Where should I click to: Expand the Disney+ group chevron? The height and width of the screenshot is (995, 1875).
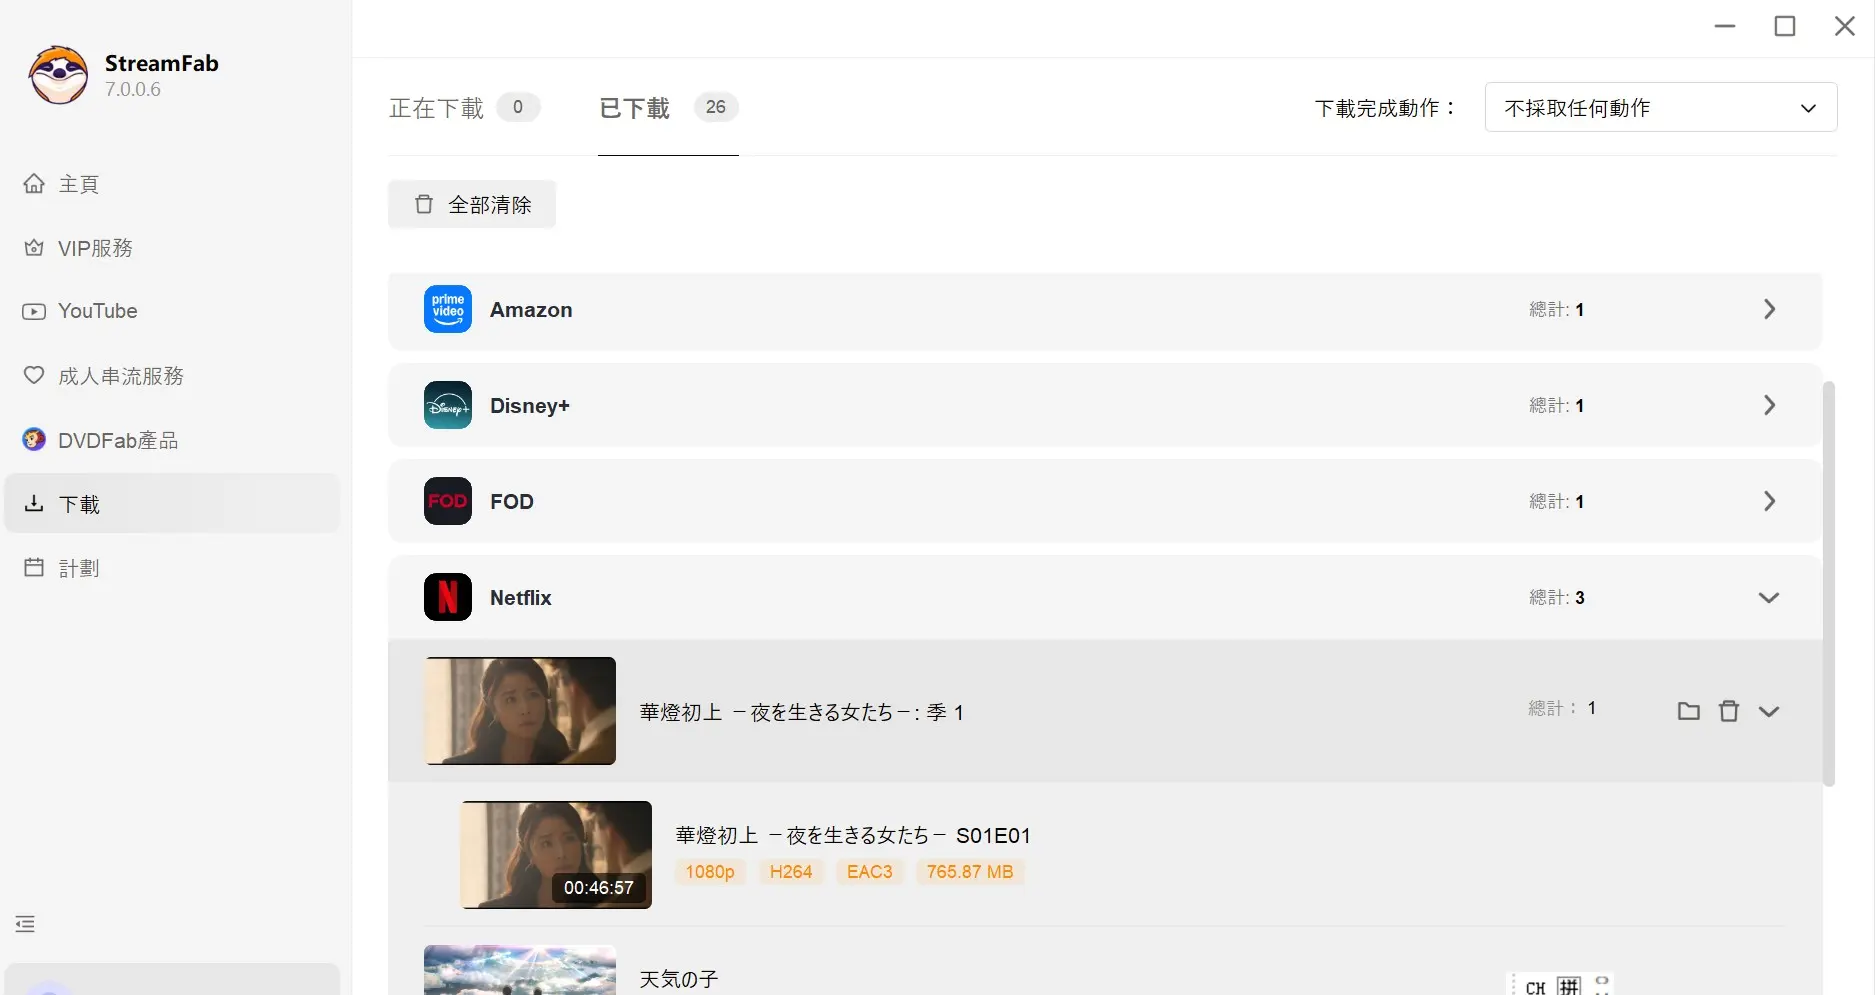[1769, 405]
